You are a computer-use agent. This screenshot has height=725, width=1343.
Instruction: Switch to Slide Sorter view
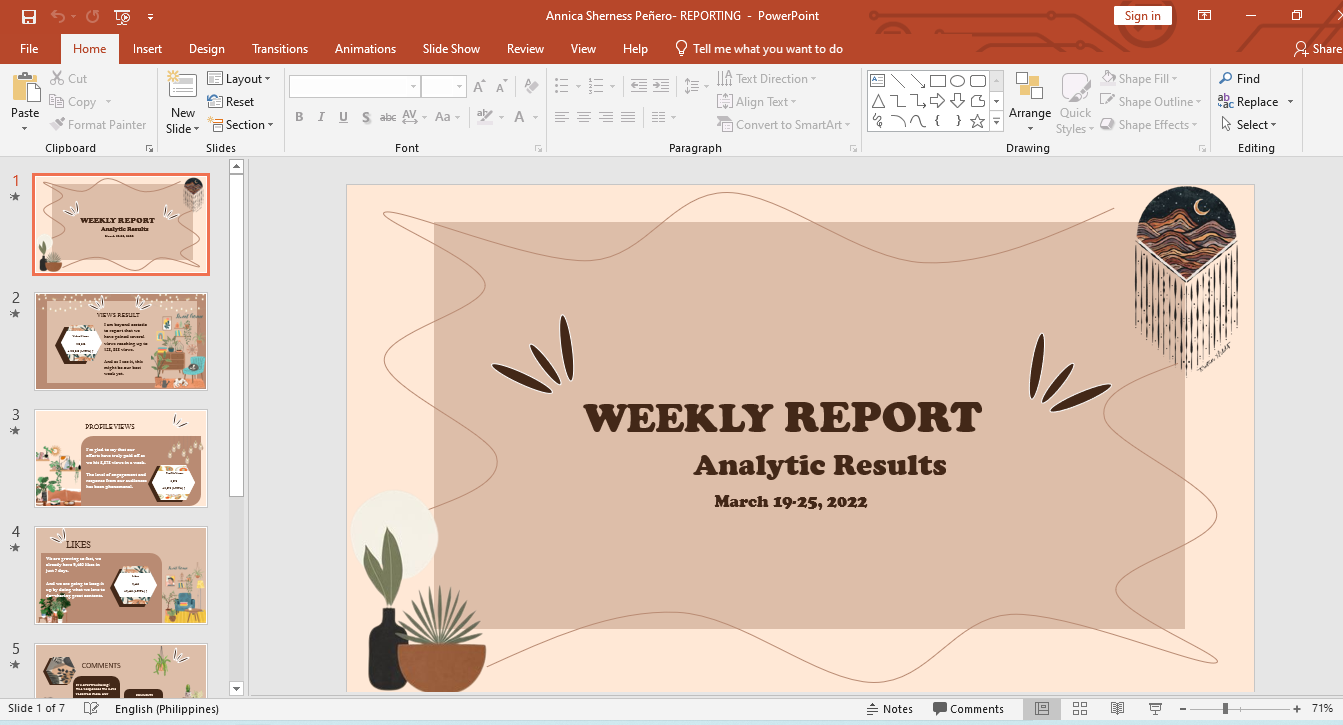1080,708
